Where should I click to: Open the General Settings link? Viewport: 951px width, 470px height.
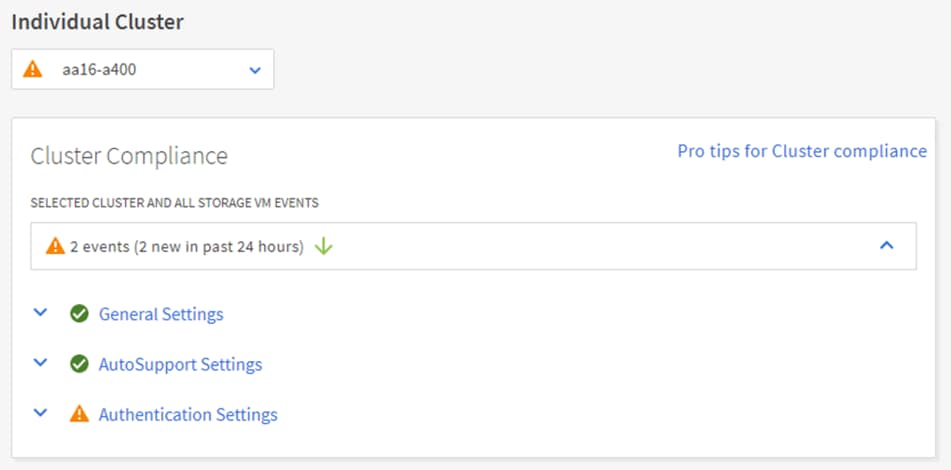click(x=161, y=314)
